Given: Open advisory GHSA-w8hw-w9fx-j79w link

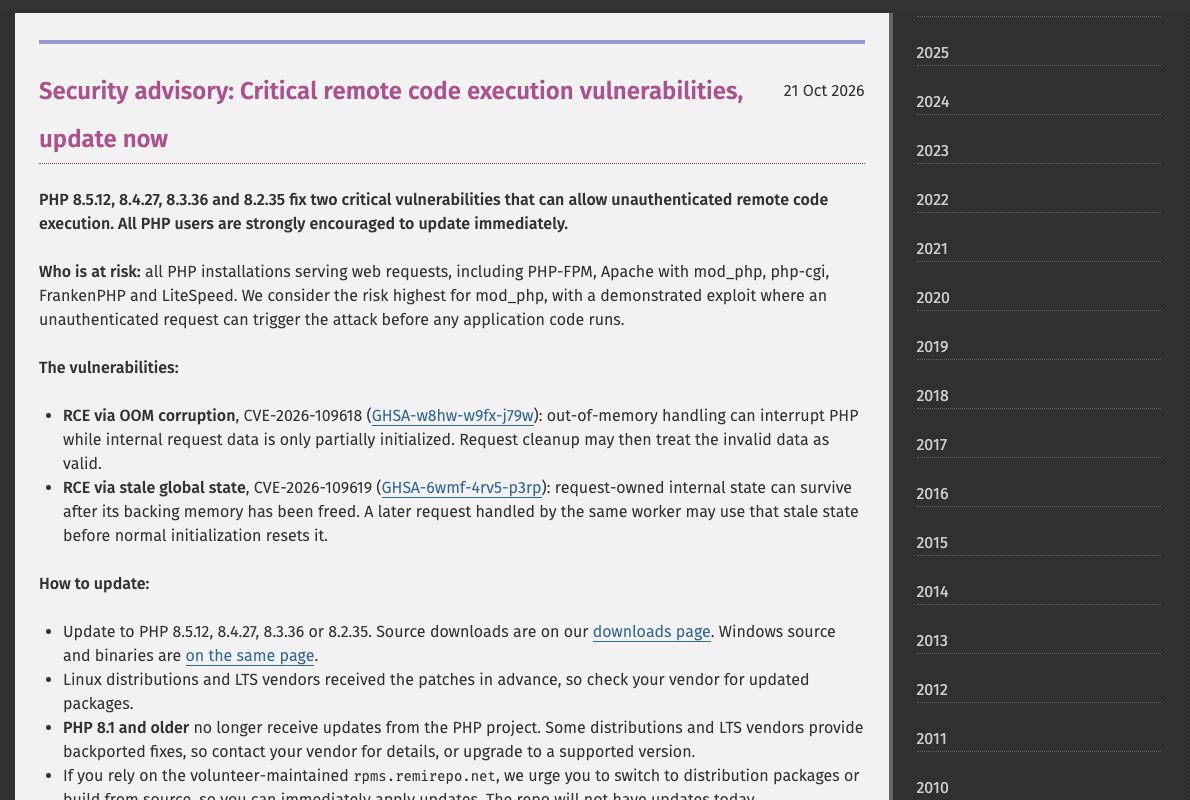Looking at the screenshot, I should tap(452, 416).
